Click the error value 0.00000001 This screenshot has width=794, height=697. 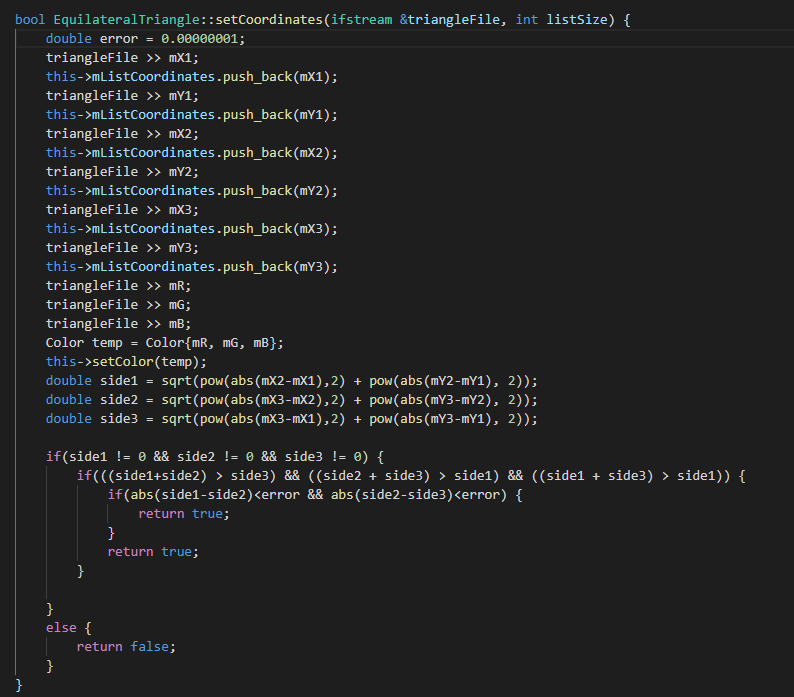click(x=200, y=39)
